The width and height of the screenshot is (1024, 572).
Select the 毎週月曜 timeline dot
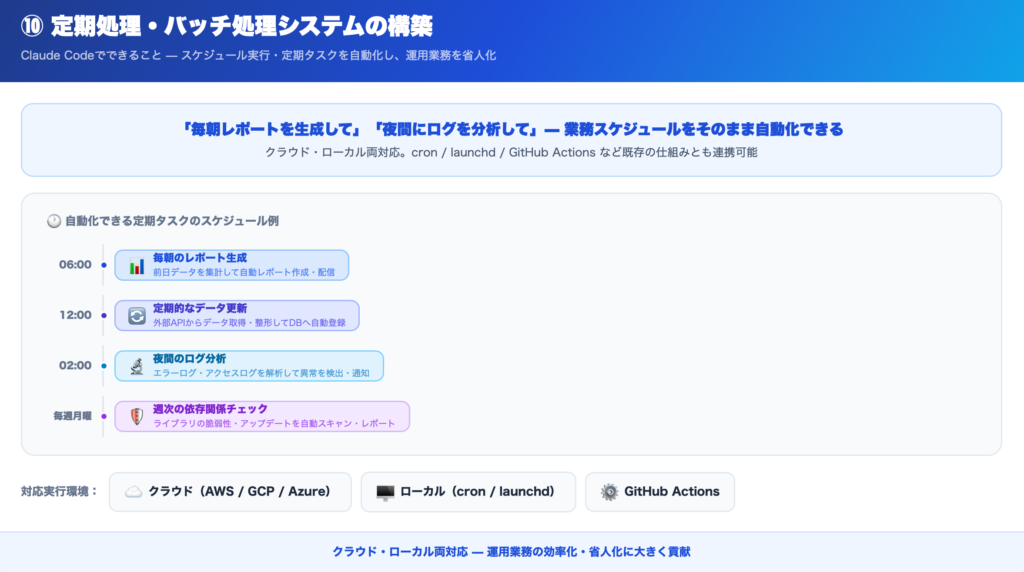103,416
